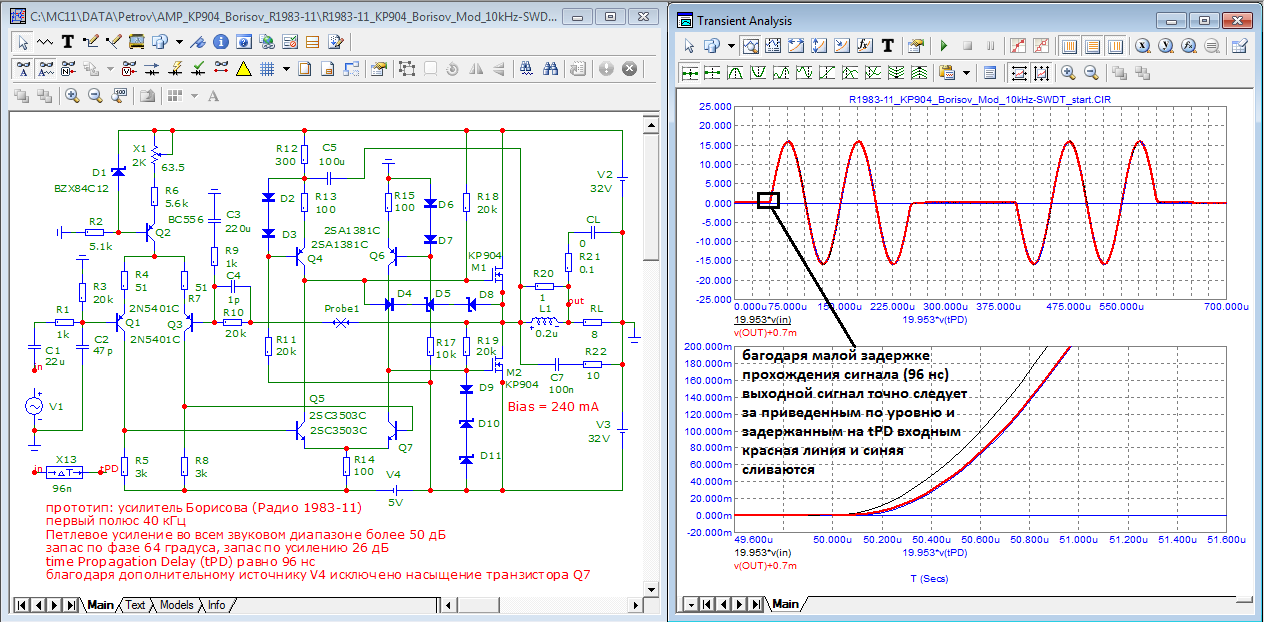Viewport: 1264px width, 622px height.
Task: Click the bold T text tool in analysis window
Action: 889,46
